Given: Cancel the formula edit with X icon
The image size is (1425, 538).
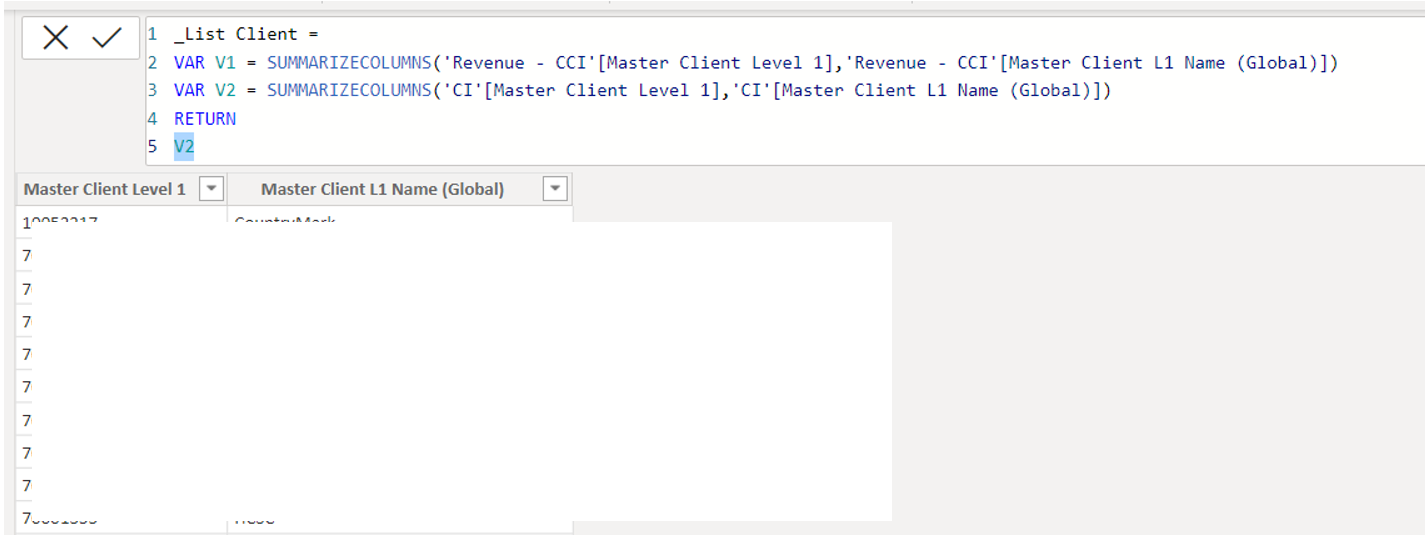Looking at the screenshot, I should coord(56,39).
